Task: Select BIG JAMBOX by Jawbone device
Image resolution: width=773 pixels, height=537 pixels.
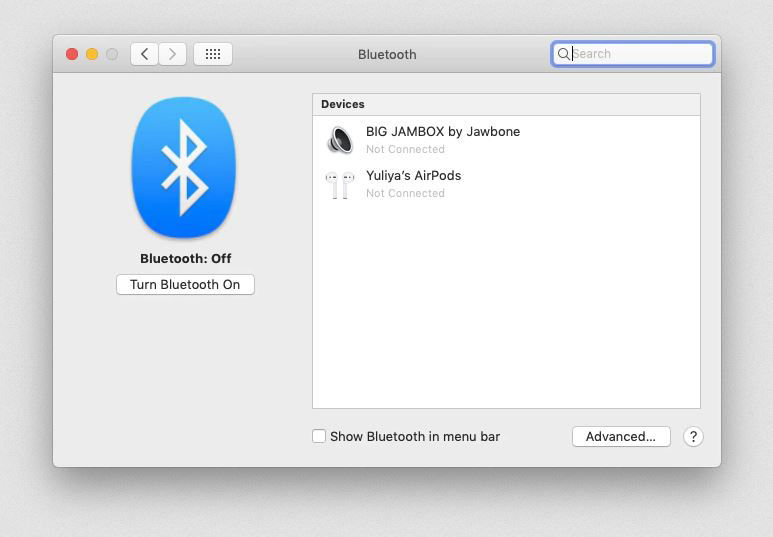Action: (x=506, y=140)
